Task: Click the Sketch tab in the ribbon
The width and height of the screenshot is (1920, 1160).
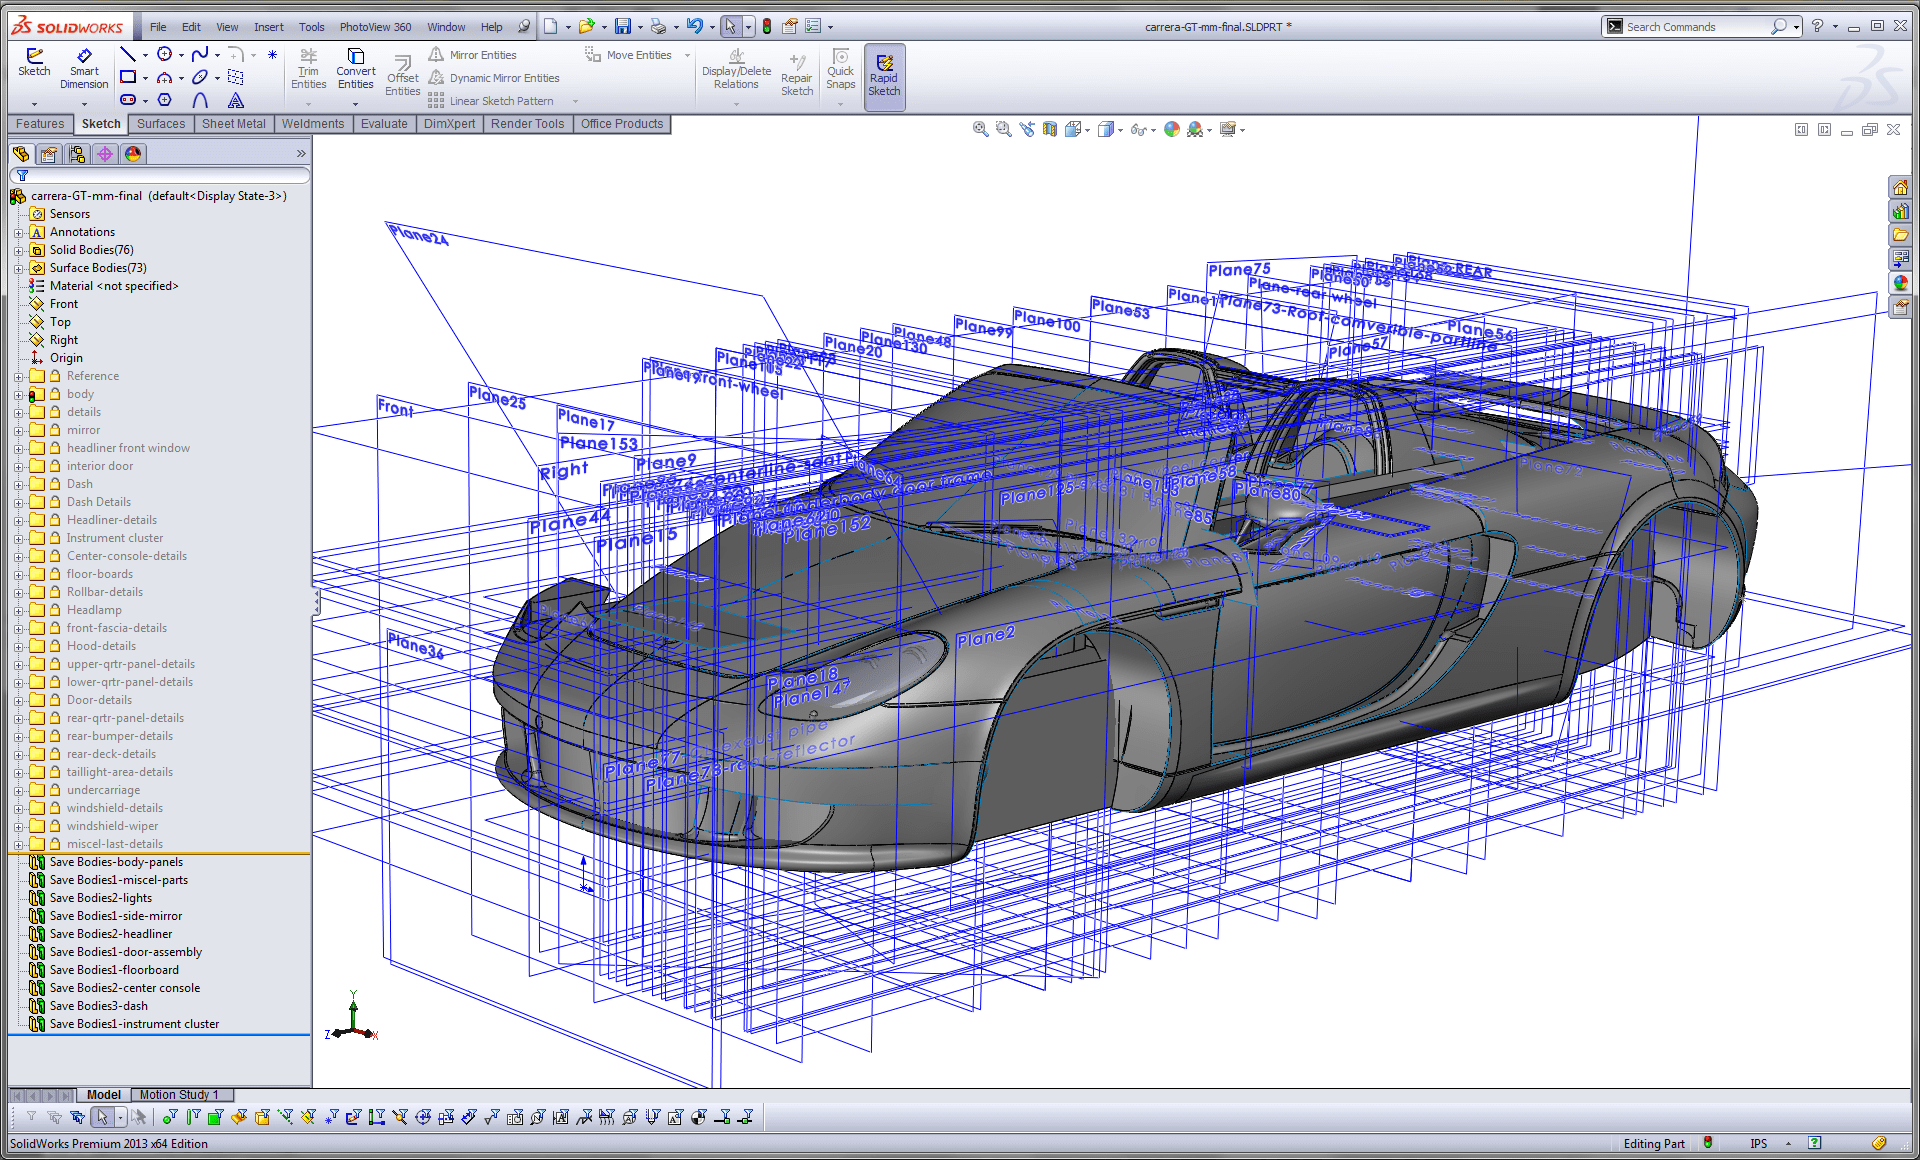Action: click(x=99, y=123)
